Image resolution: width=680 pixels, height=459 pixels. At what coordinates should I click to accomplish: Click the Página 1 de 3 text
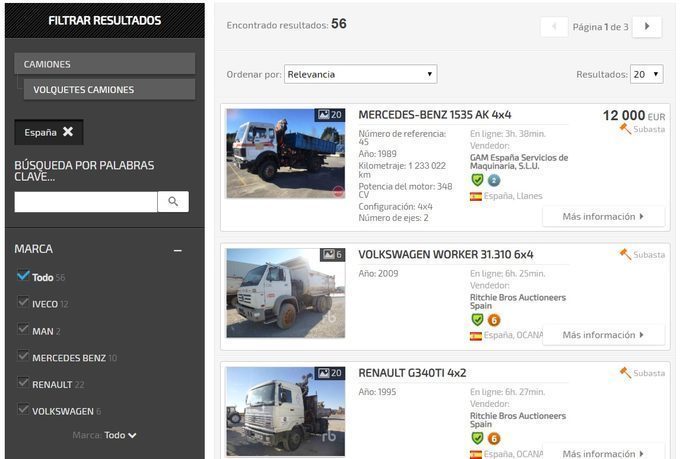[600, 27]
